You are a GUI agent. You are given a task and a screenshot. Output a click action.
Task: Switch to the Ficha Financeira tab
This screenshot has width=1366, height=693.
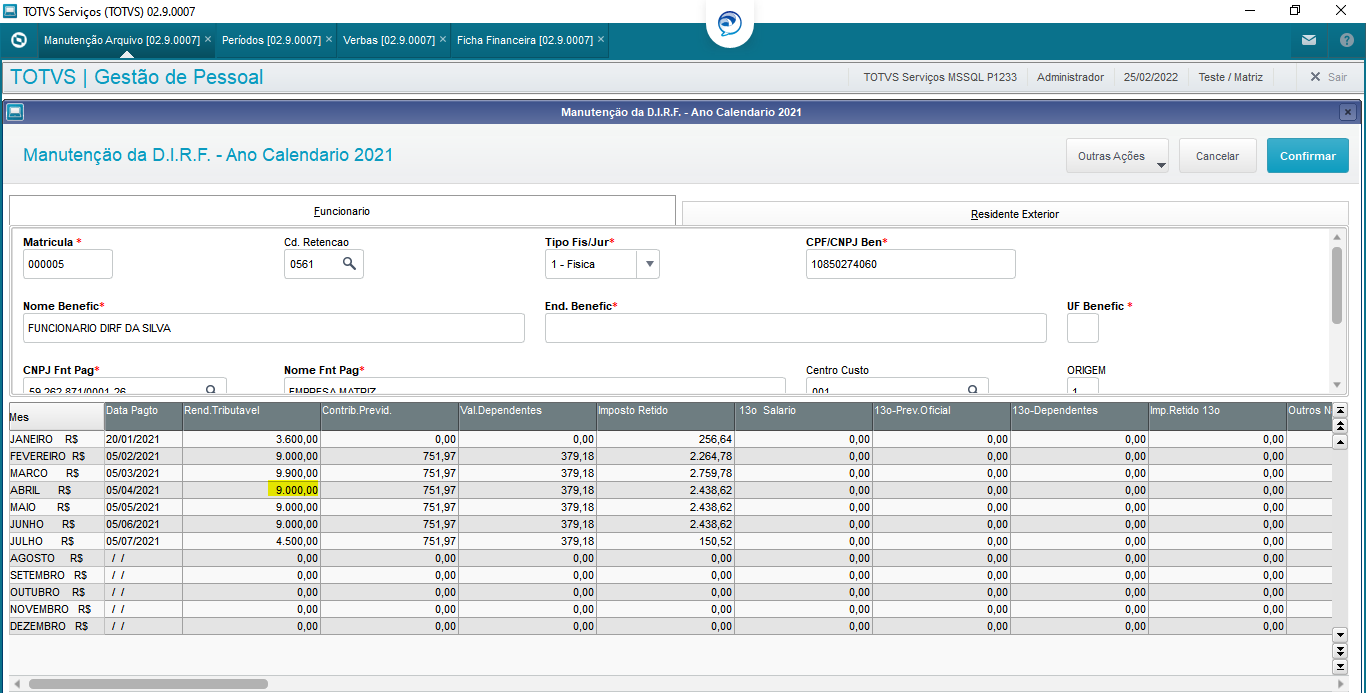point(525,40)
